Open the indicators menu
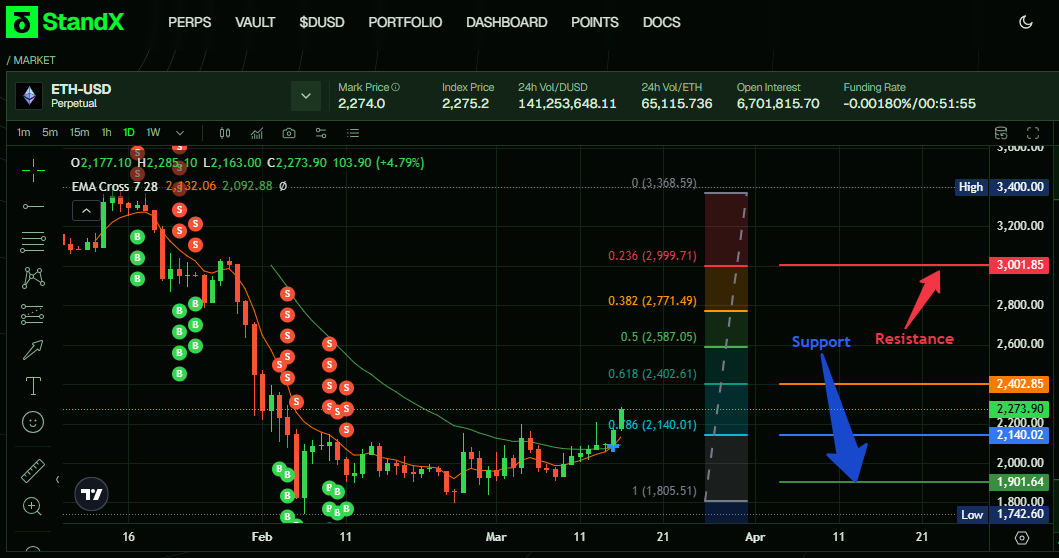This screenshot has height=558, width=1059. [257, 133]
